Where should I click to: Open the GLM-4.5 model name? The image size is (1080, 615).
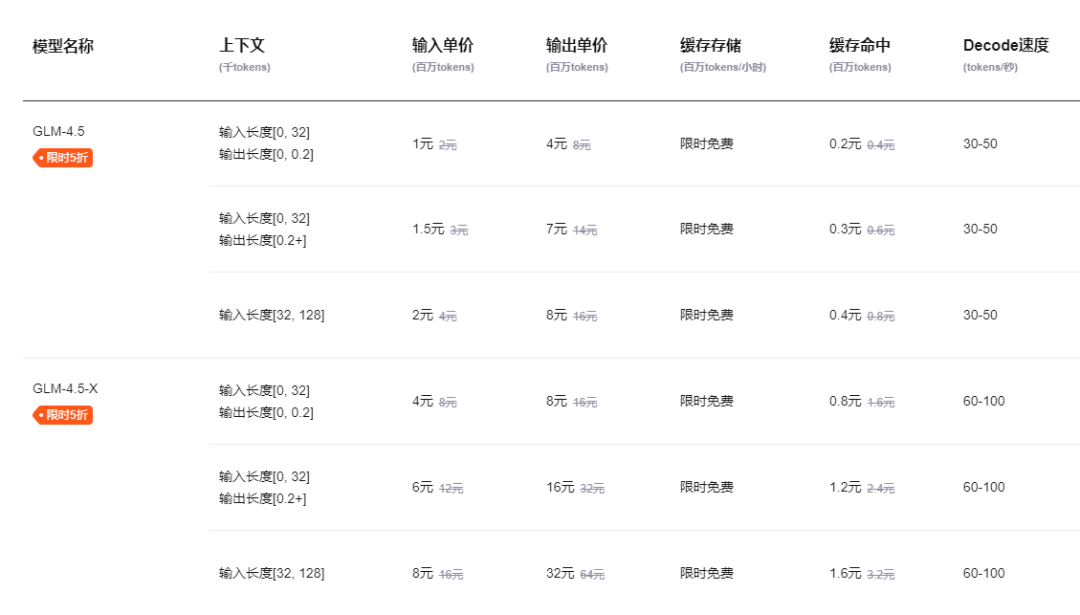click(59, 131)
